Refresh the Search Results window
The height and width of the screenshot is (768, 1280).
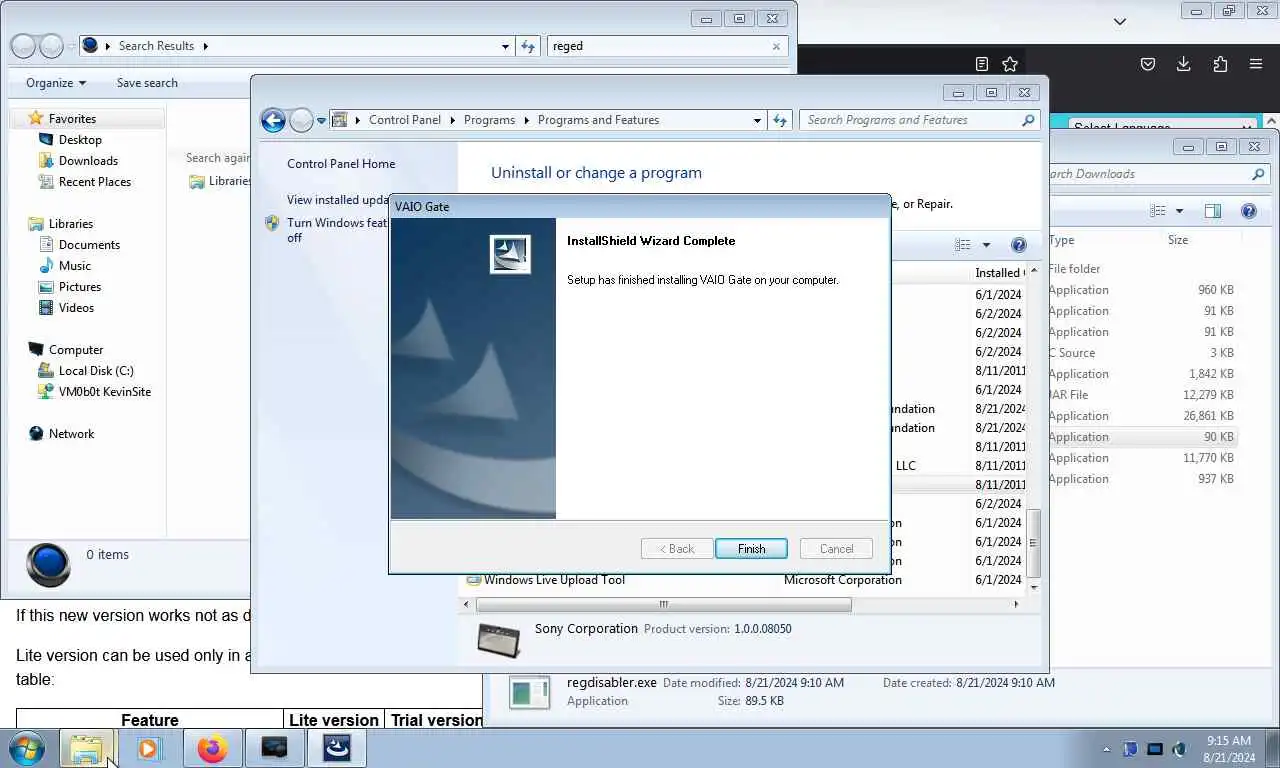529,46
